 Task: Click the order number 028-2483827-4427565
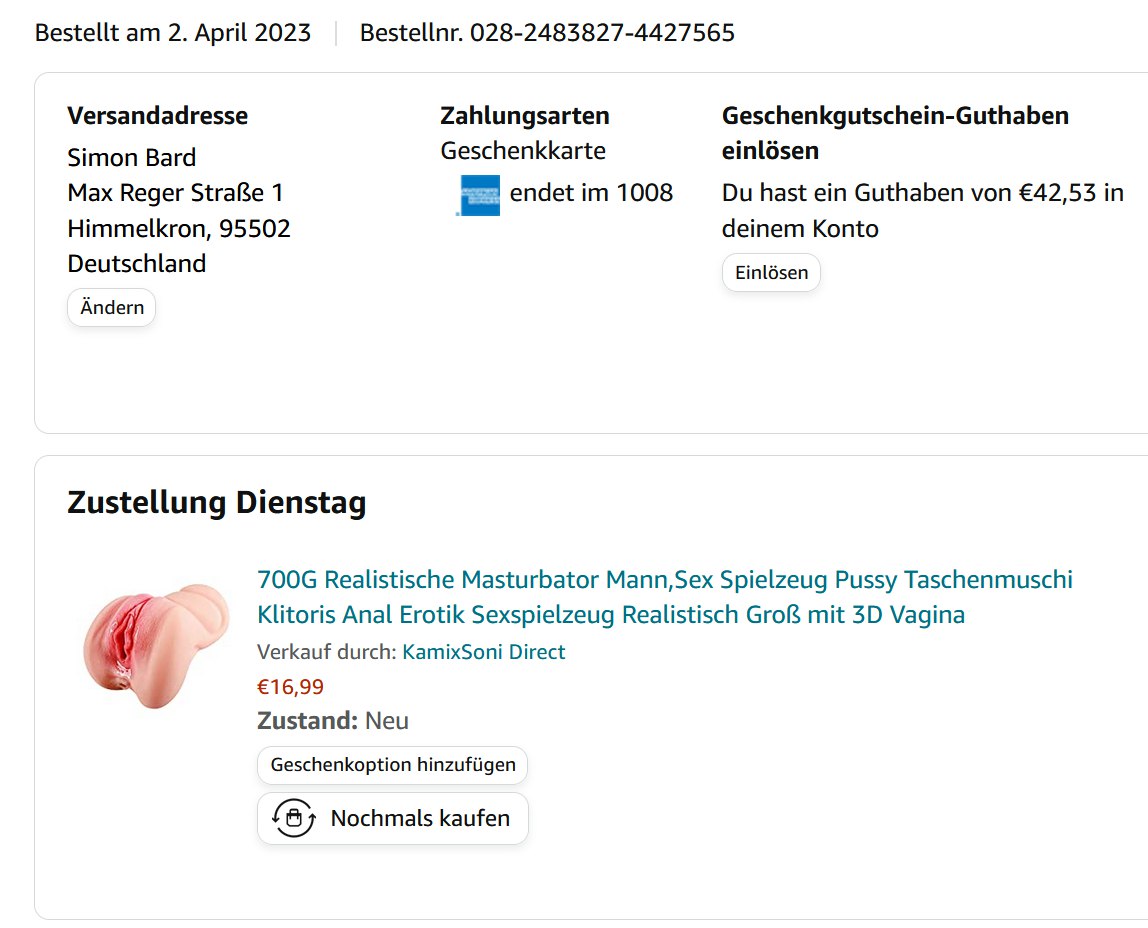click(x=602, y=33)
